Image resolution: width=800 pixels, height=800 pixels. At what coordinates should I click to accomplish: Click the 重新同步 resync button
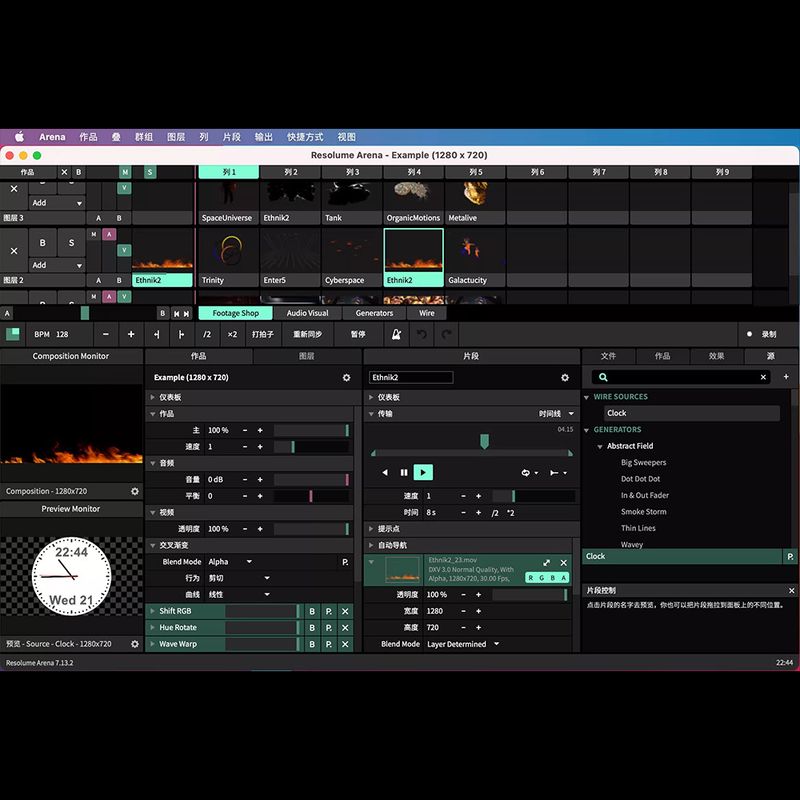(x=308, y=334)
